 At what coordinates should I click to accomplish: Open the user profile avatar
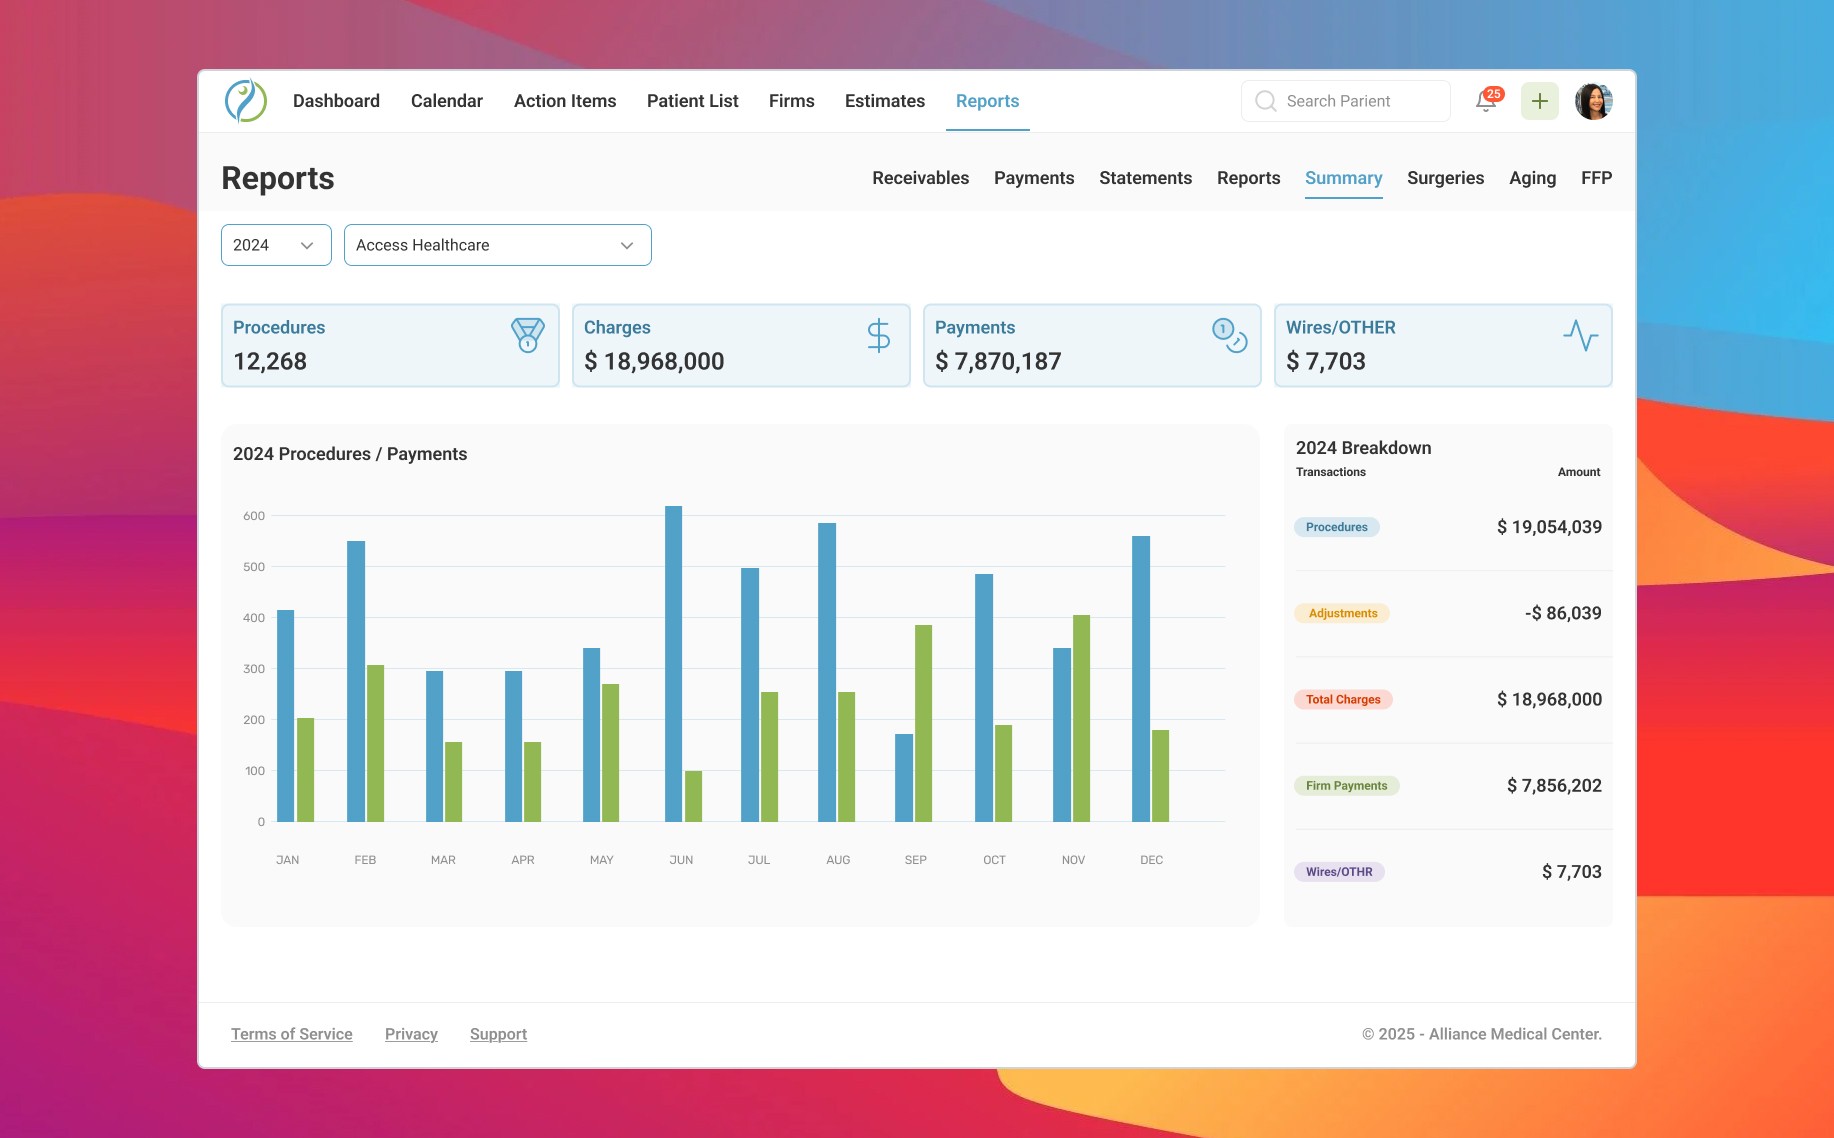(1593, 101)
